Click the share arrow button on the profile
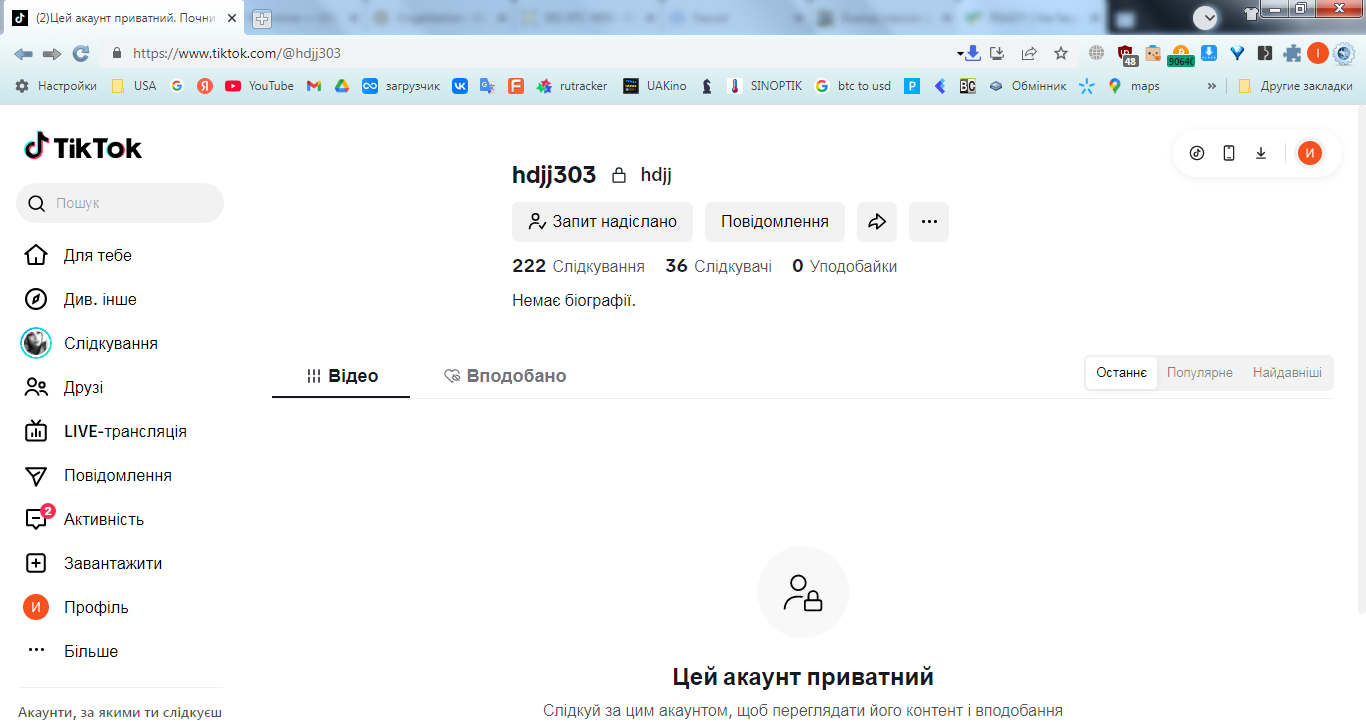Viewport: 1366px width, 728px height. pyautogui.click(x=877, y=222)
